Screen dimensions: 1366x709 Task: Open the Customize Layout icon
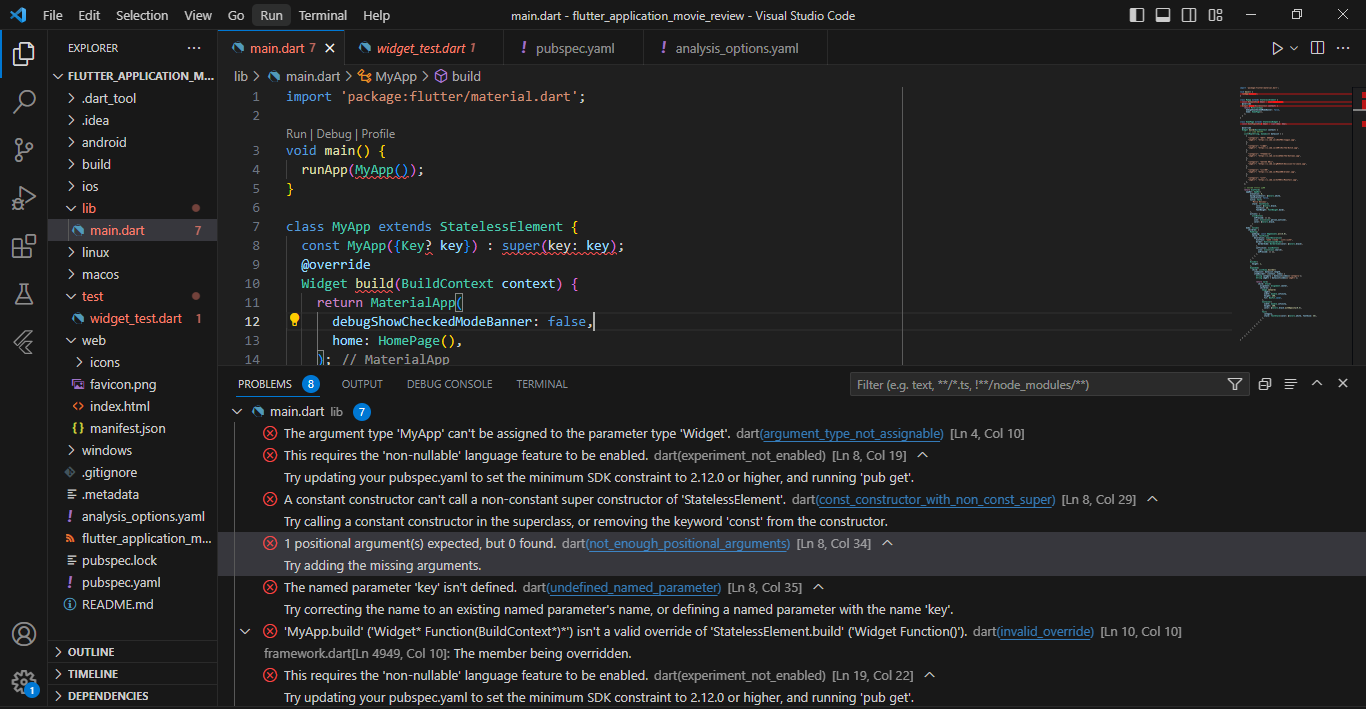pos(1215,15)
